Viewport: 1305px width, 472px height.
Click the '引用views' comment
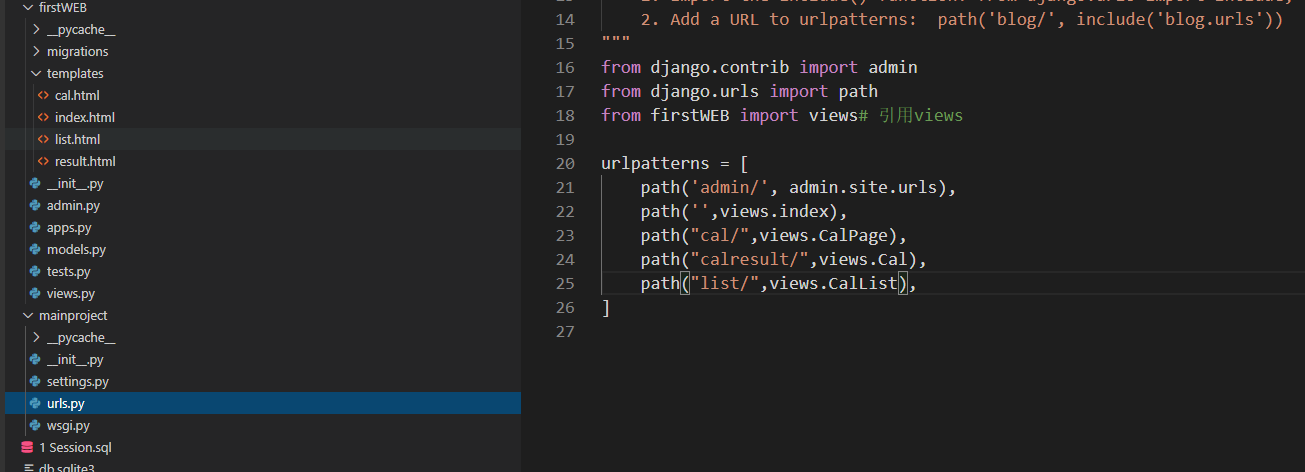coord(921,115)
